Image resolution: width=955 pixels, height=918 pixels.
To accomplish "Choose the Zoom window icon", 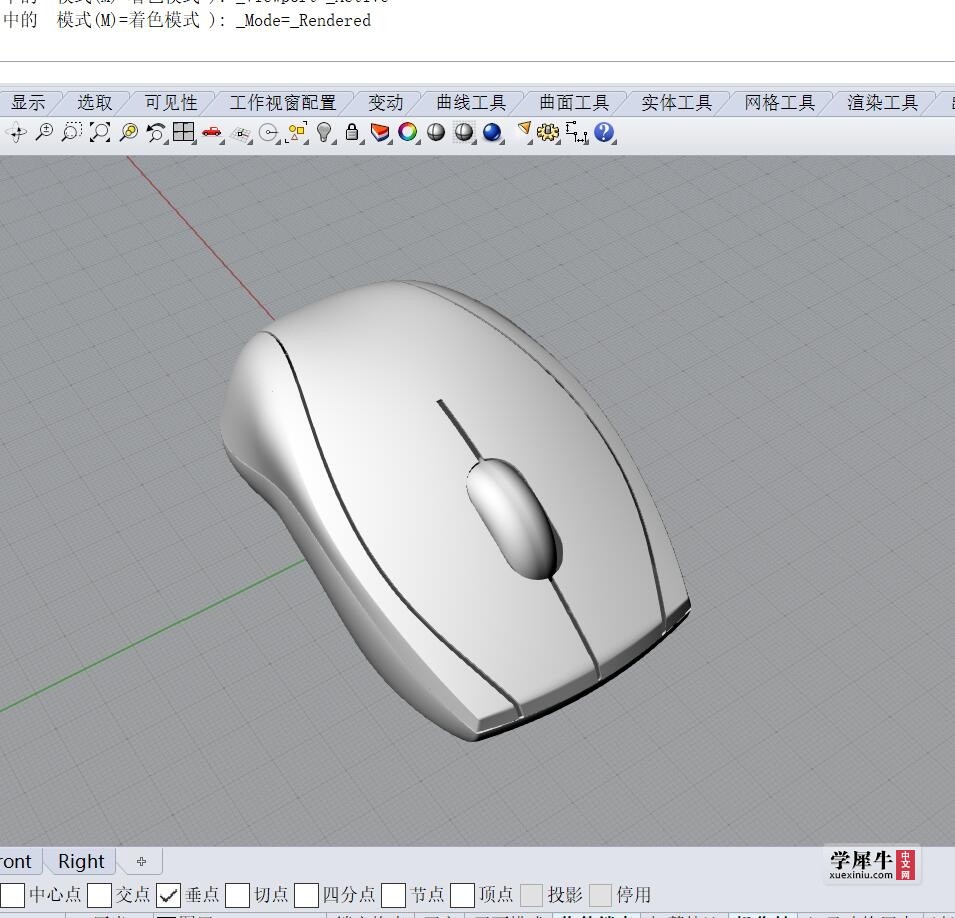I will coord(71,132).
